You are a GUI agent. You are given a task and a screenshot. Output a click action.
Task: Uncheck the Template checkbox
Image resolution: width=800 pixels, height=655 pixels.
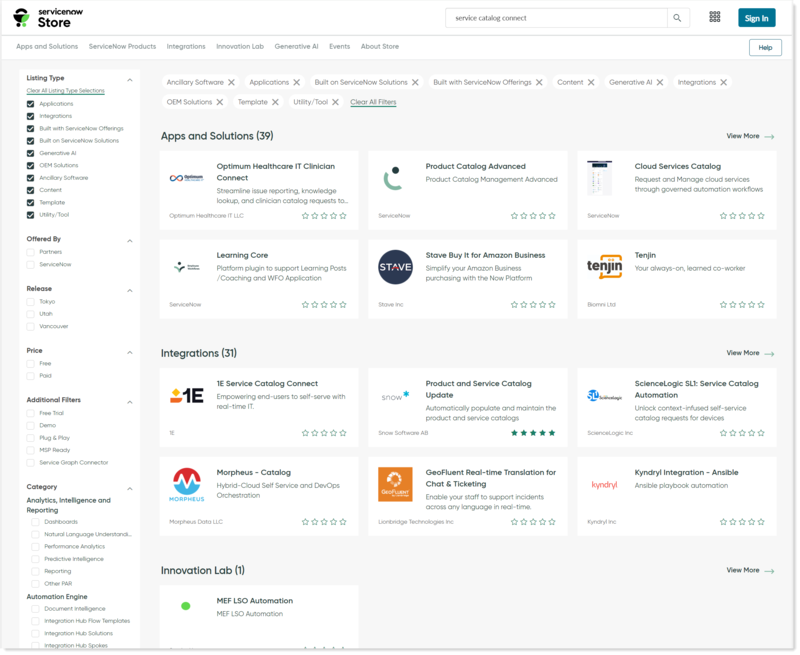[x=31, y=203]
